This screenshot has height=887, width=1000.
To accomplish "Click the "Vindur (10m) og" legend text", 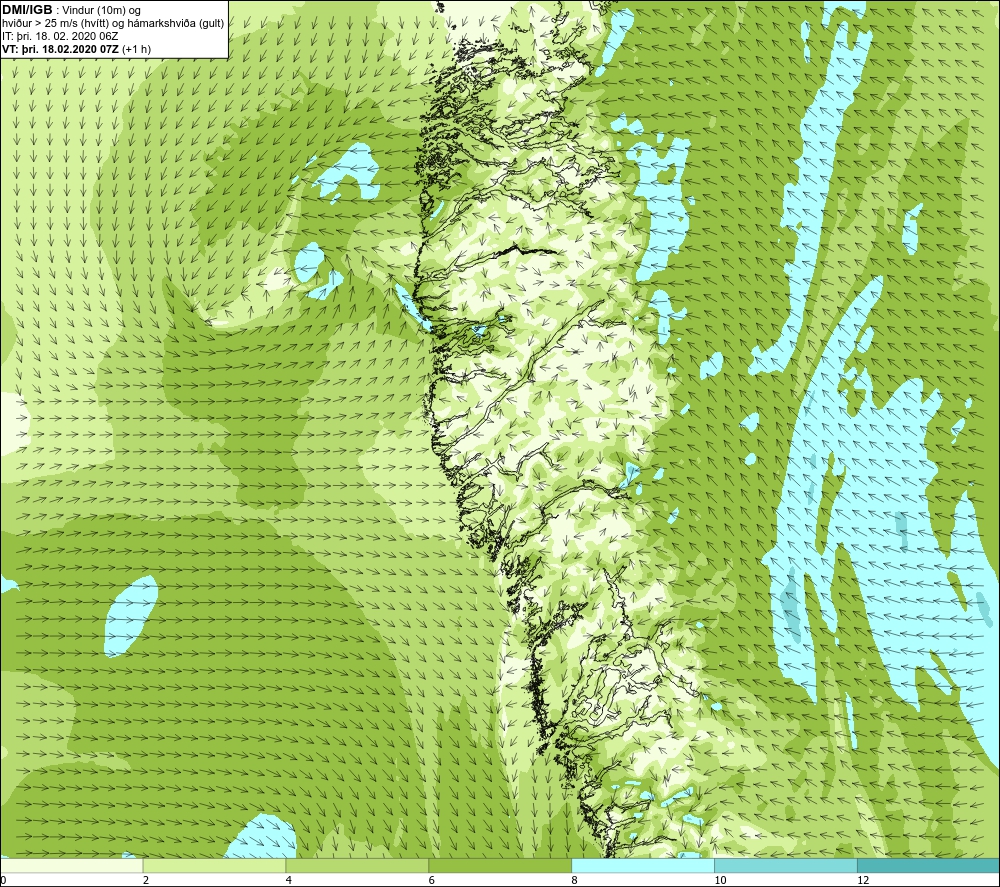I will (102, 11).
